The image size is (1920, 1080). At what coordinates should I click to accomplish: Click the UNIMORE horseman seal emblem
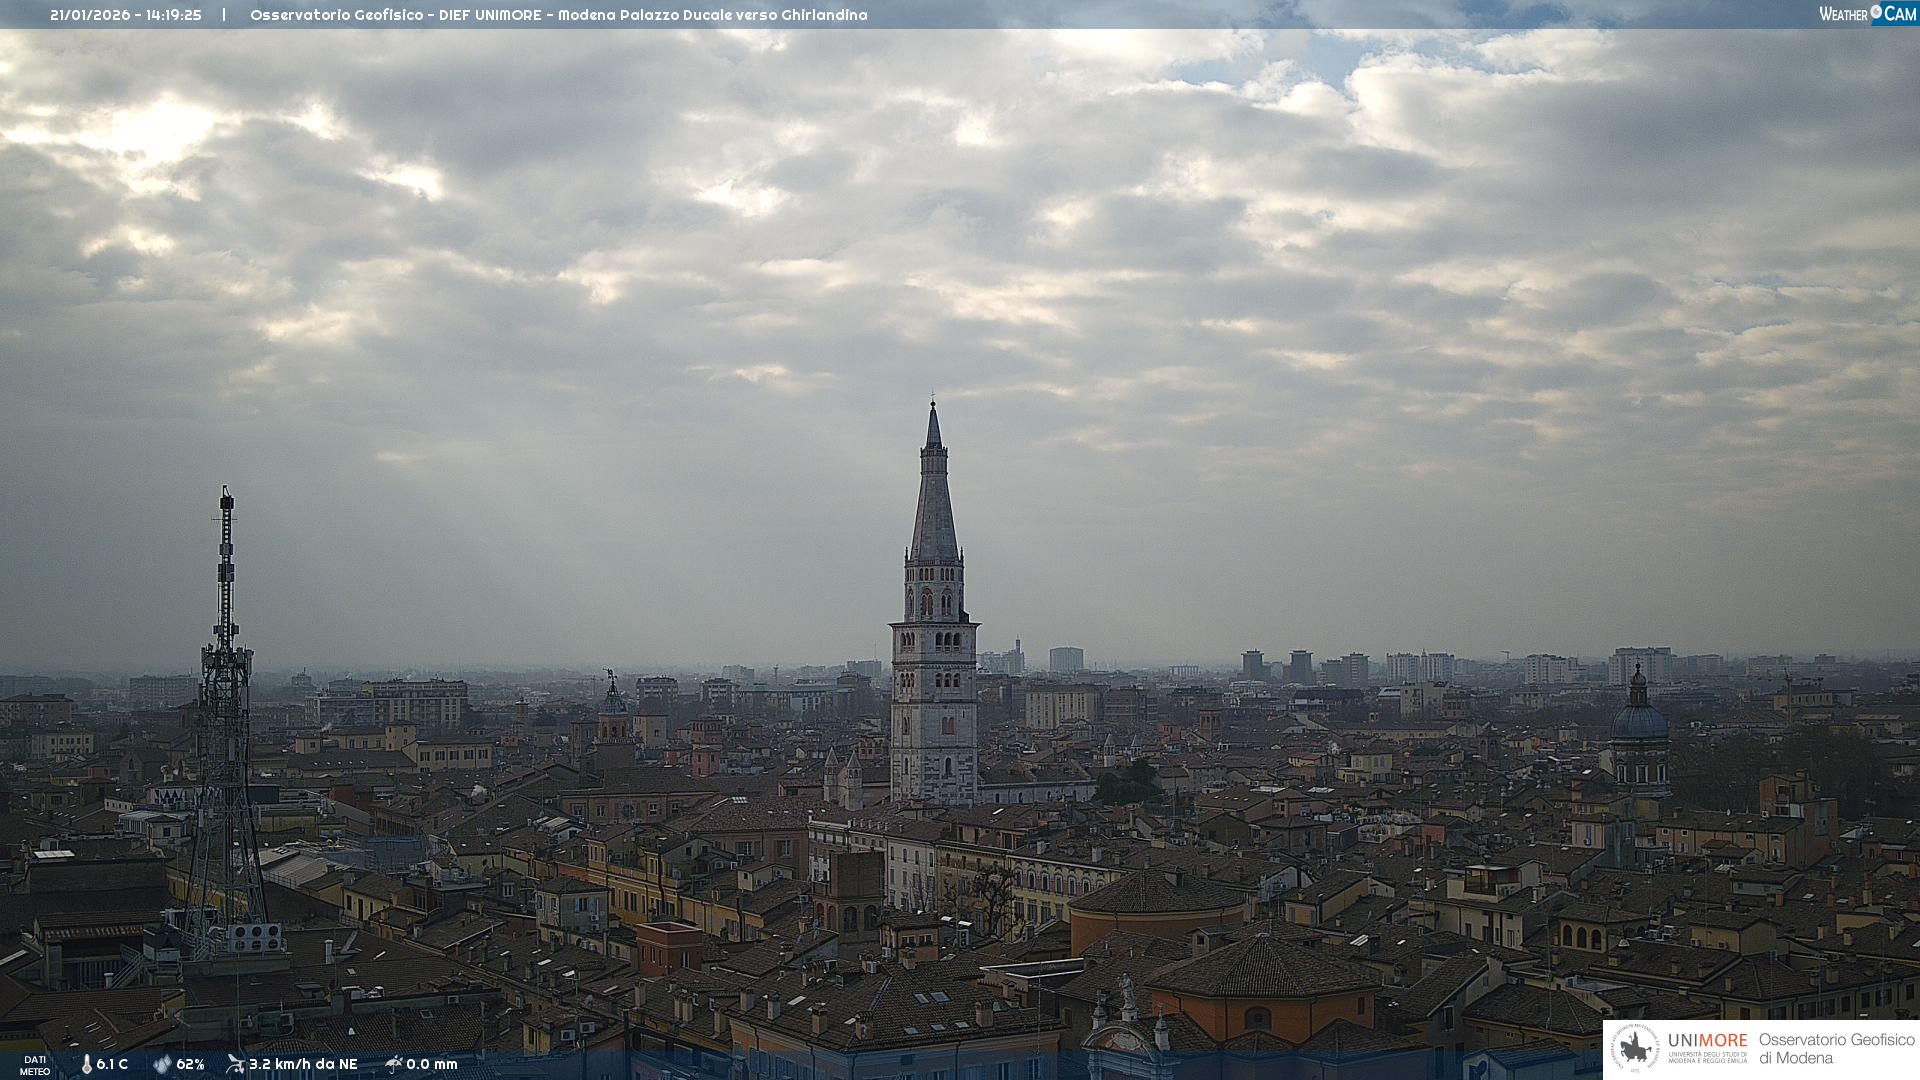1635,1049
